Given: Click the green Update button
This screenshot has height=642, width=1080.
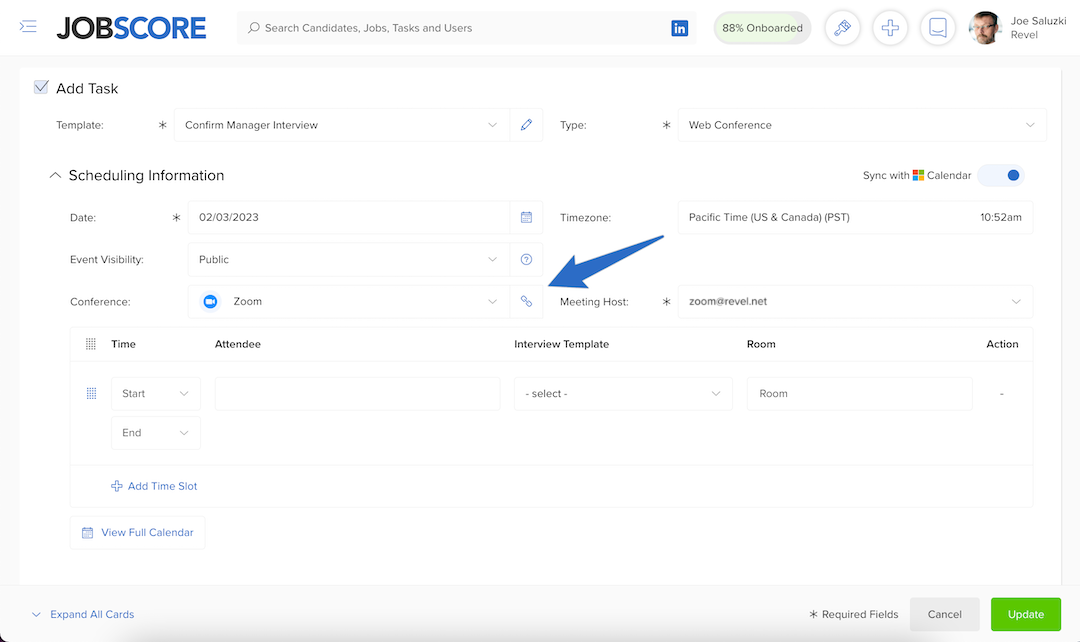Looking at the screenshot, I should 1026,614.
